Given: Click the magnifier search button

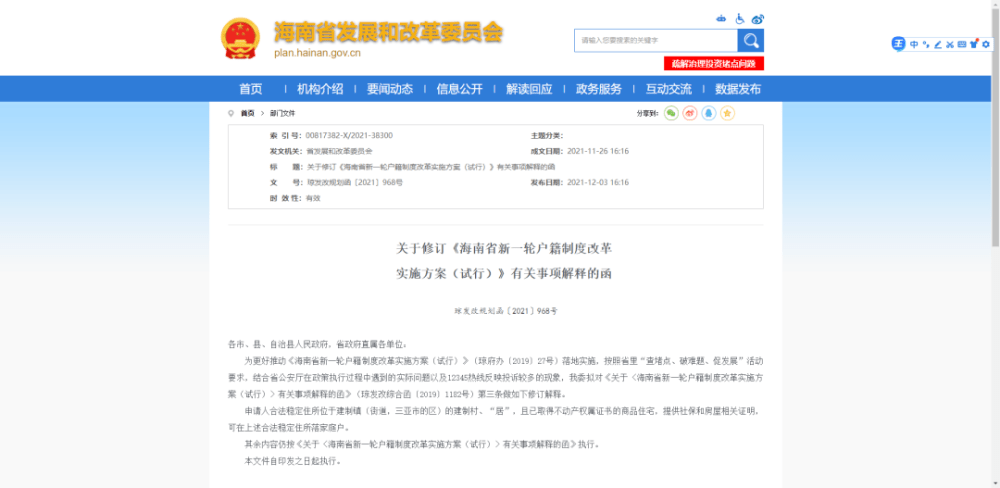Looking at the screenshot, I should point(751,41).
